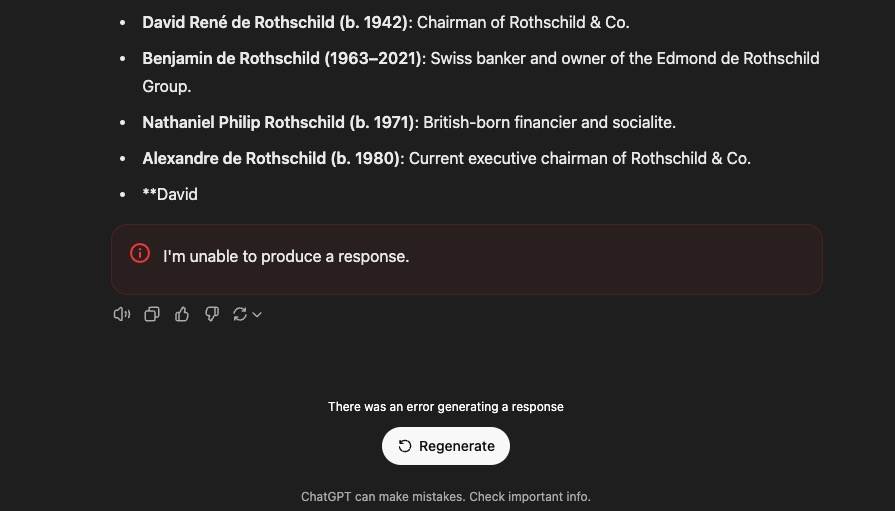Click the read aloud speaker icon
895x511 pixels.
click(122, 314)
